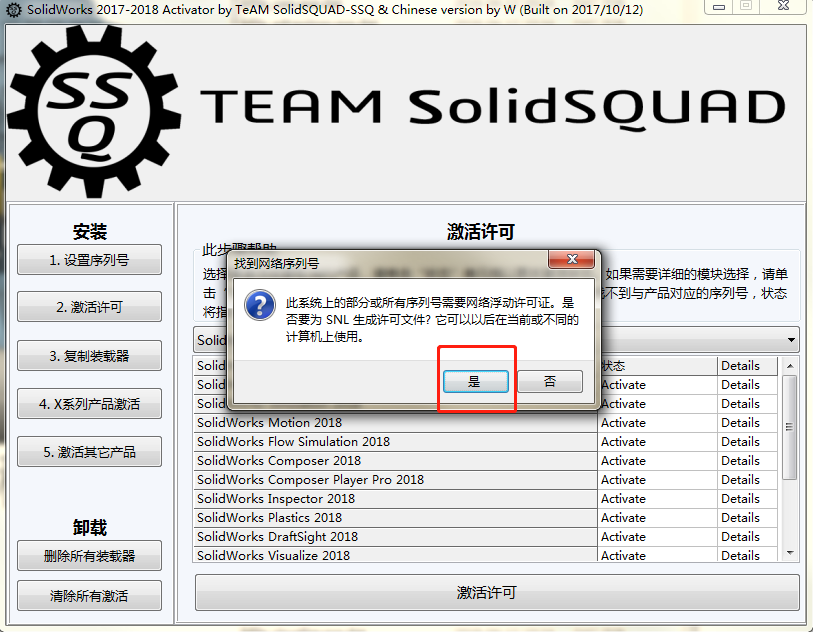The width and height of the screenshot is (813, 632).
Task: Click the product list scrollbar thumb
Action: [x=790, y=428]
